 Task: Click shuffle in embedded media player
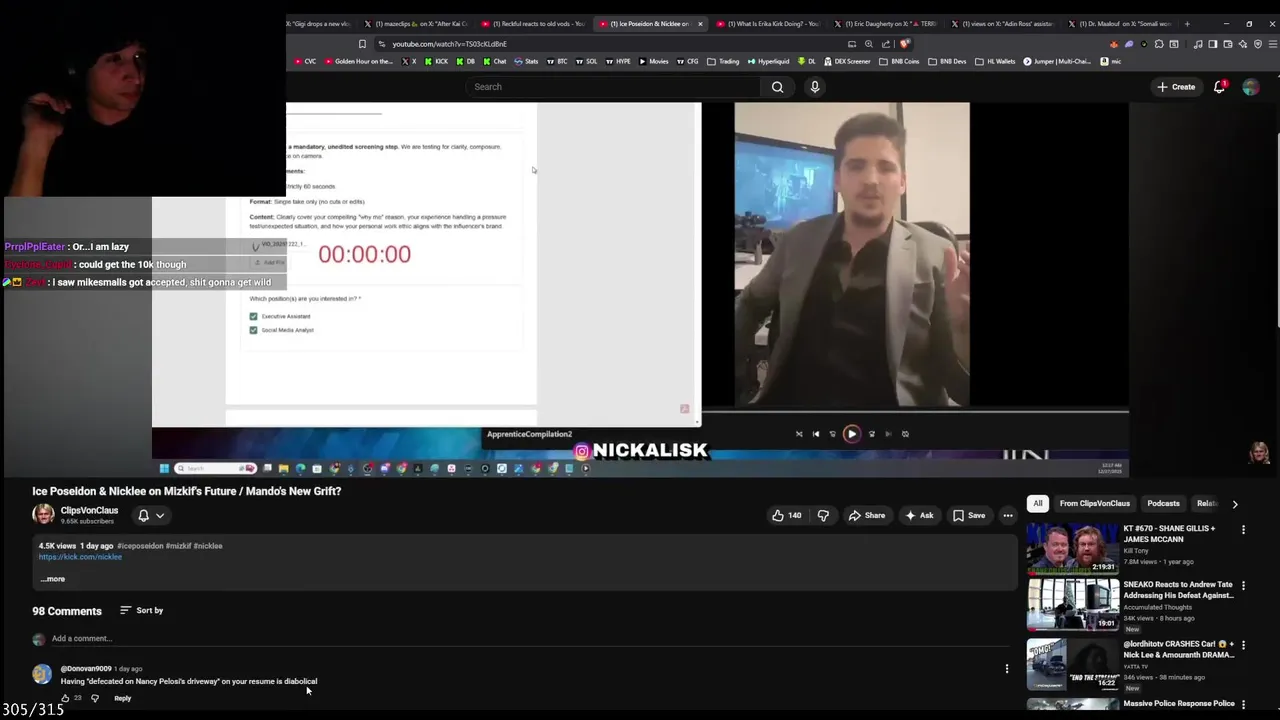(798, 434)
